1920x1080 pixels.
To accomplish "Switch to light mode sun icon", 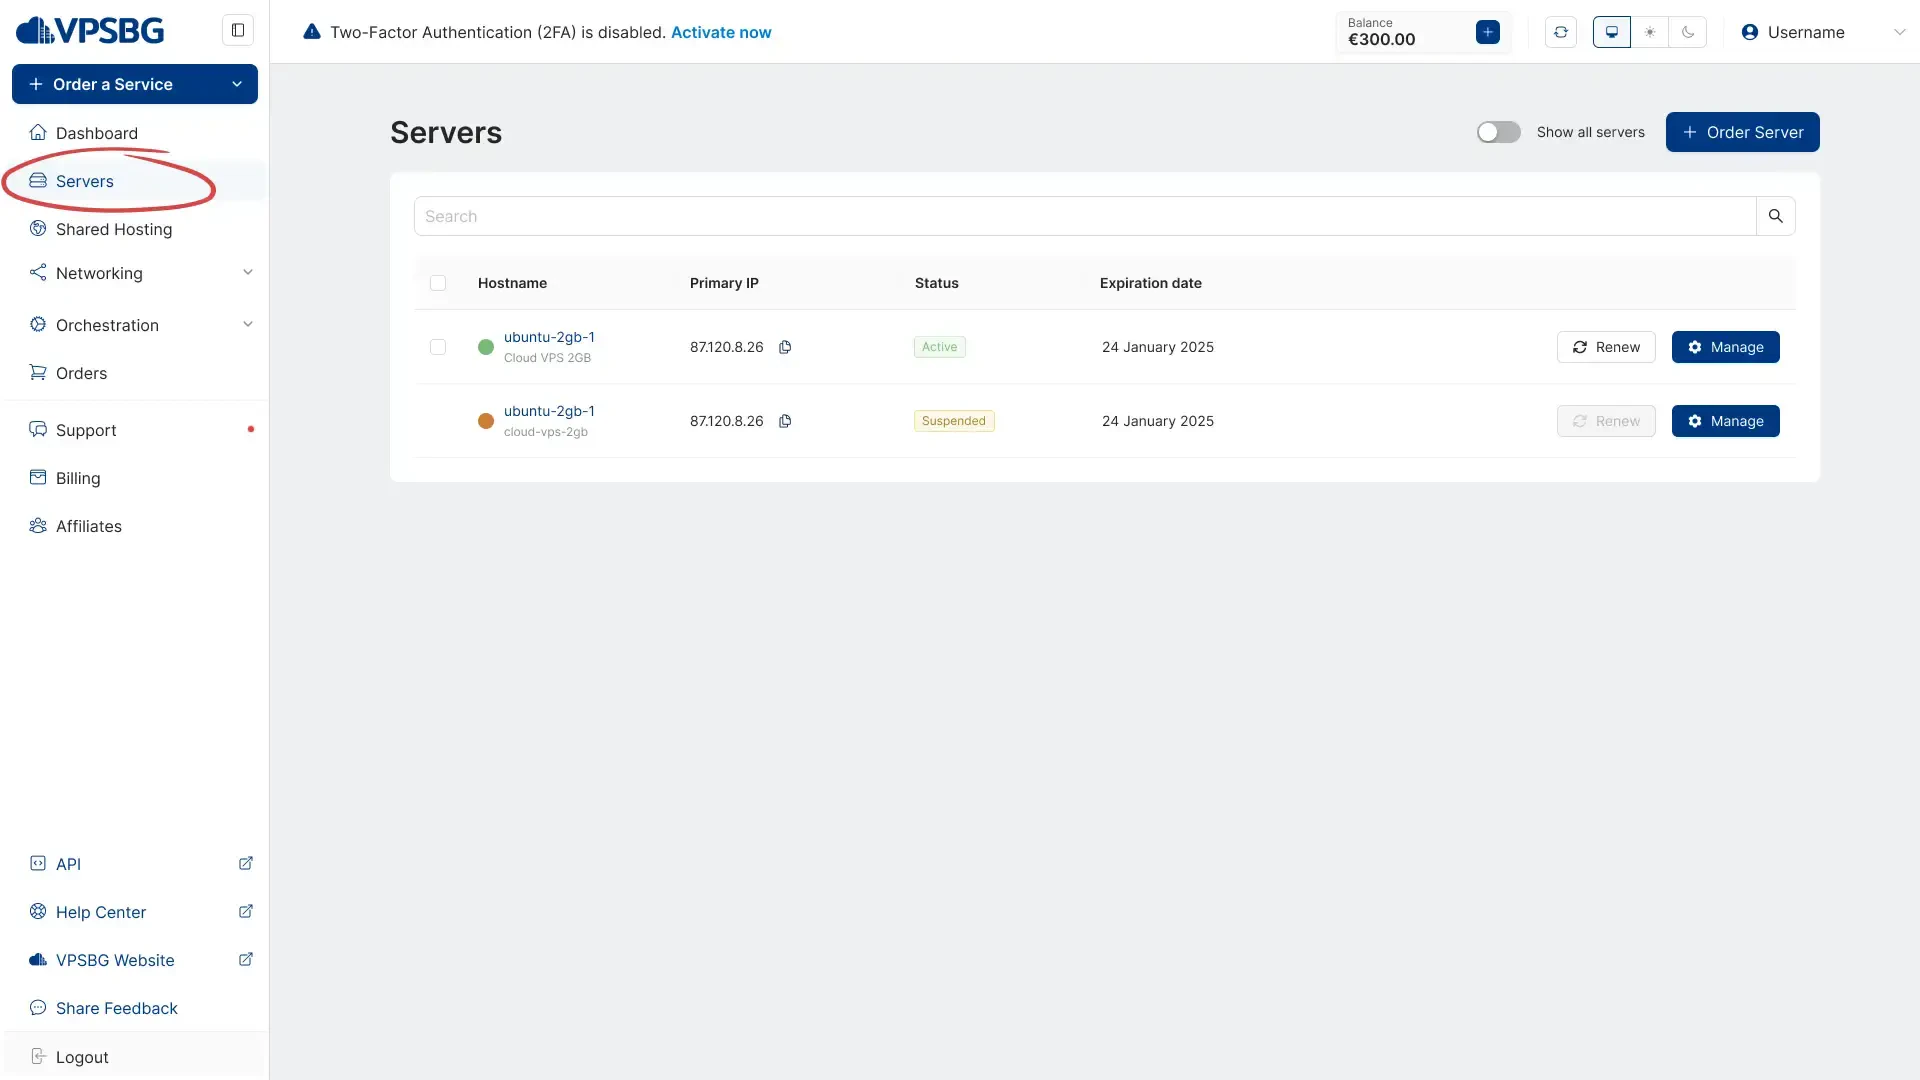I will [1650, 32].
